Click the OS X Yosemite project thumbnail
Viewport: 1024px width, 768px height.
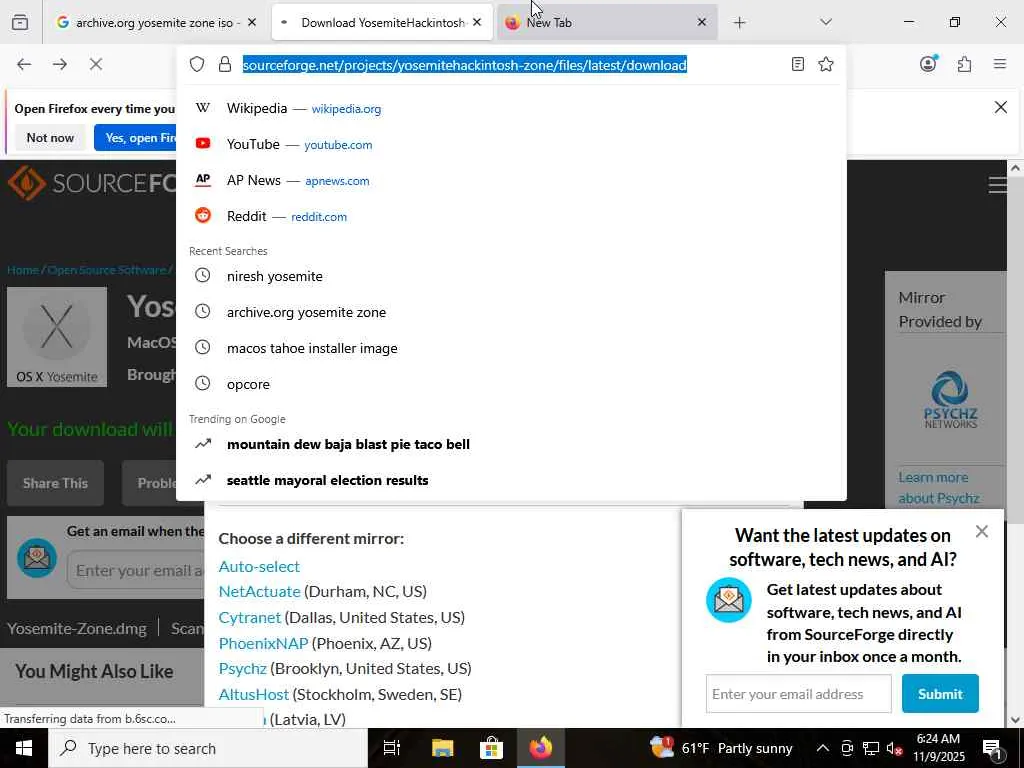pos(57,337)
